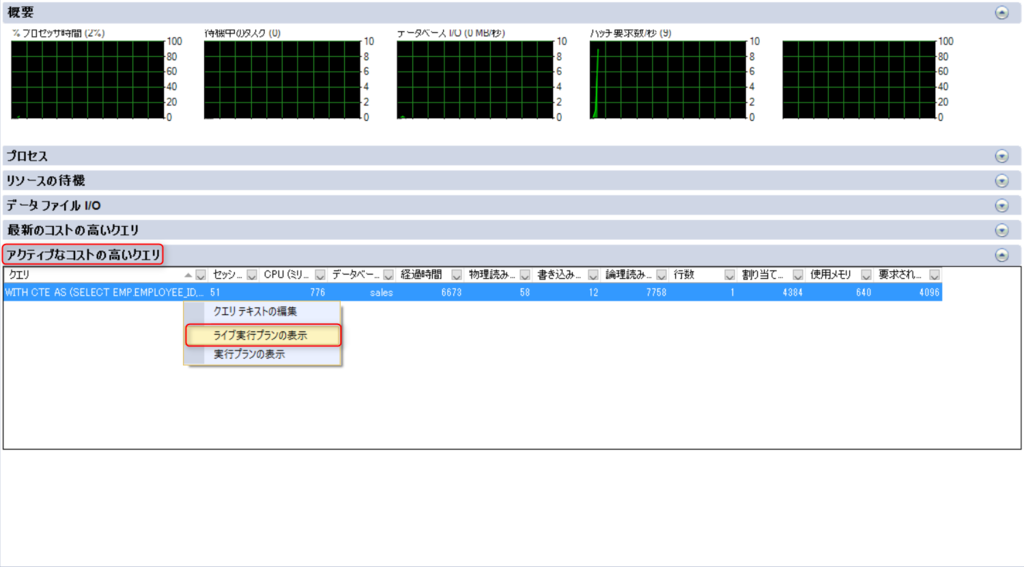Viewport: 1024px width, 567px height.
Task: Collapse the 概要 overview section
Action: 1001,12
